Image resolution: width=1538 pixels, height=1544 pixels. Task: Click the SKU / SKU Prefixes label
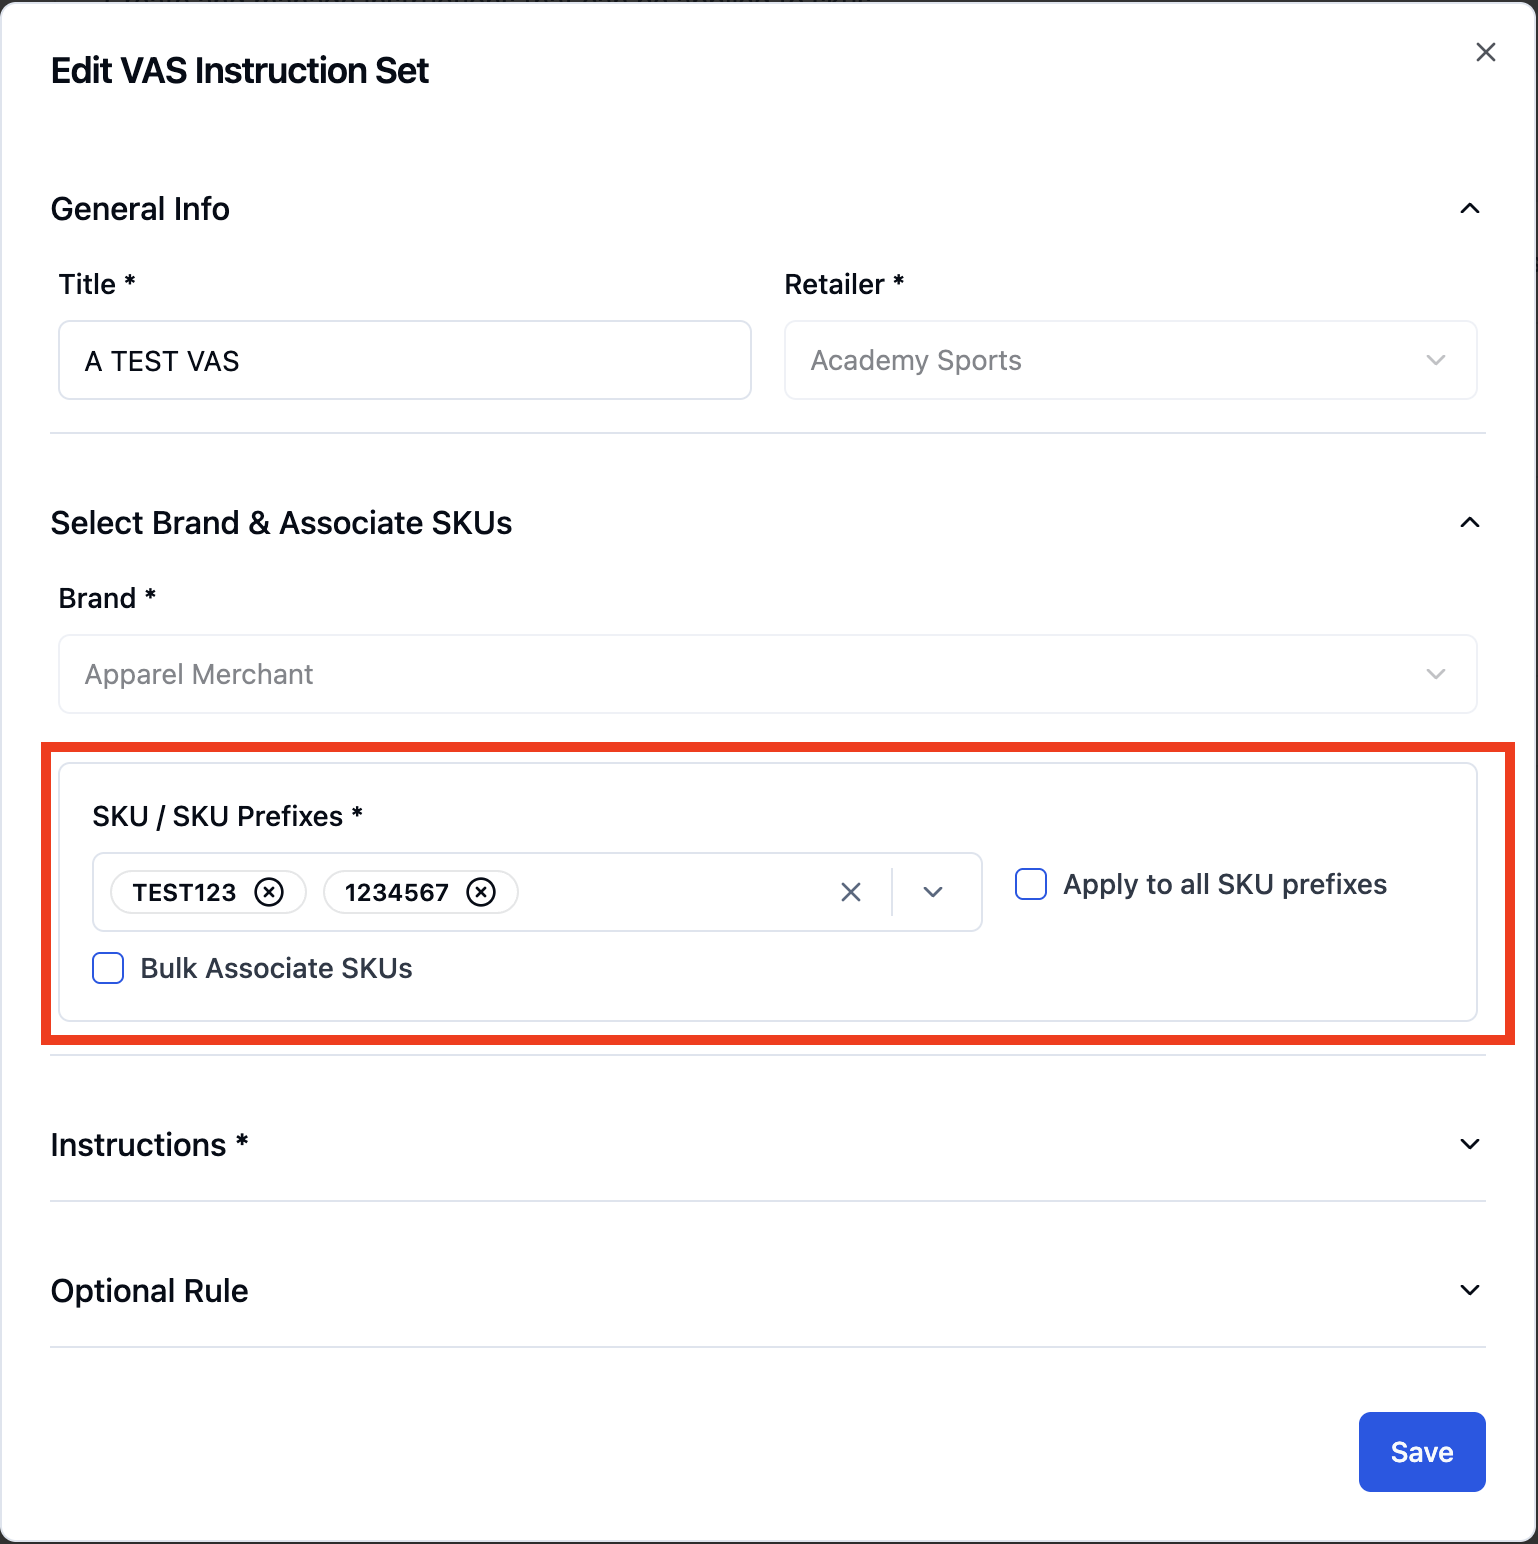click(227, 816)
